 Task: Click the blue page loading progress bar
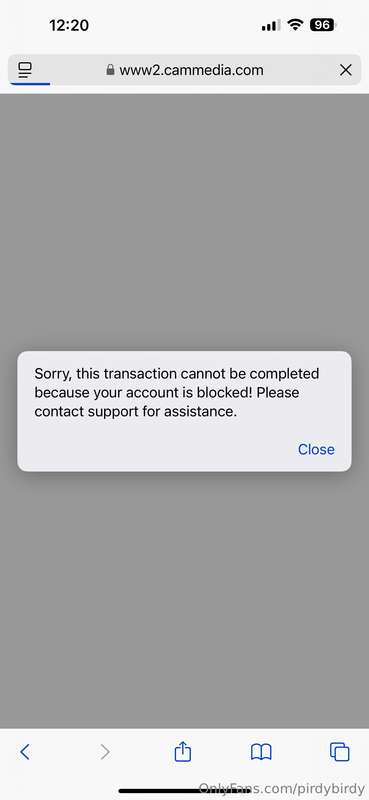coord(30,84)
